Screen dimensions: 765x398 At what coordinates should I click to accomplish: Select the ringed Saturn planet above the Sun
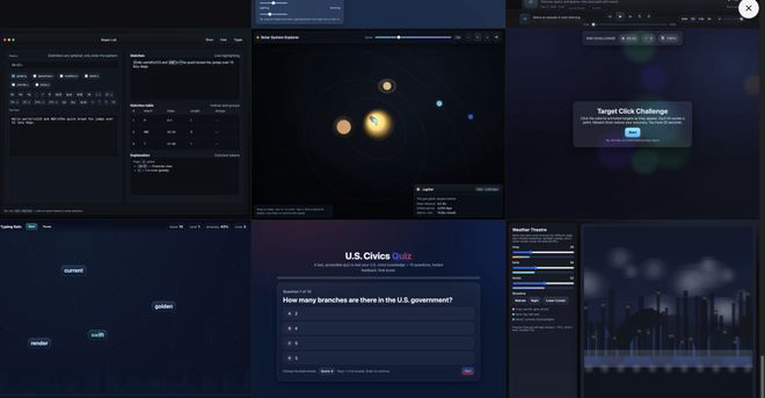pyautogui.click(x=387, y=86)
